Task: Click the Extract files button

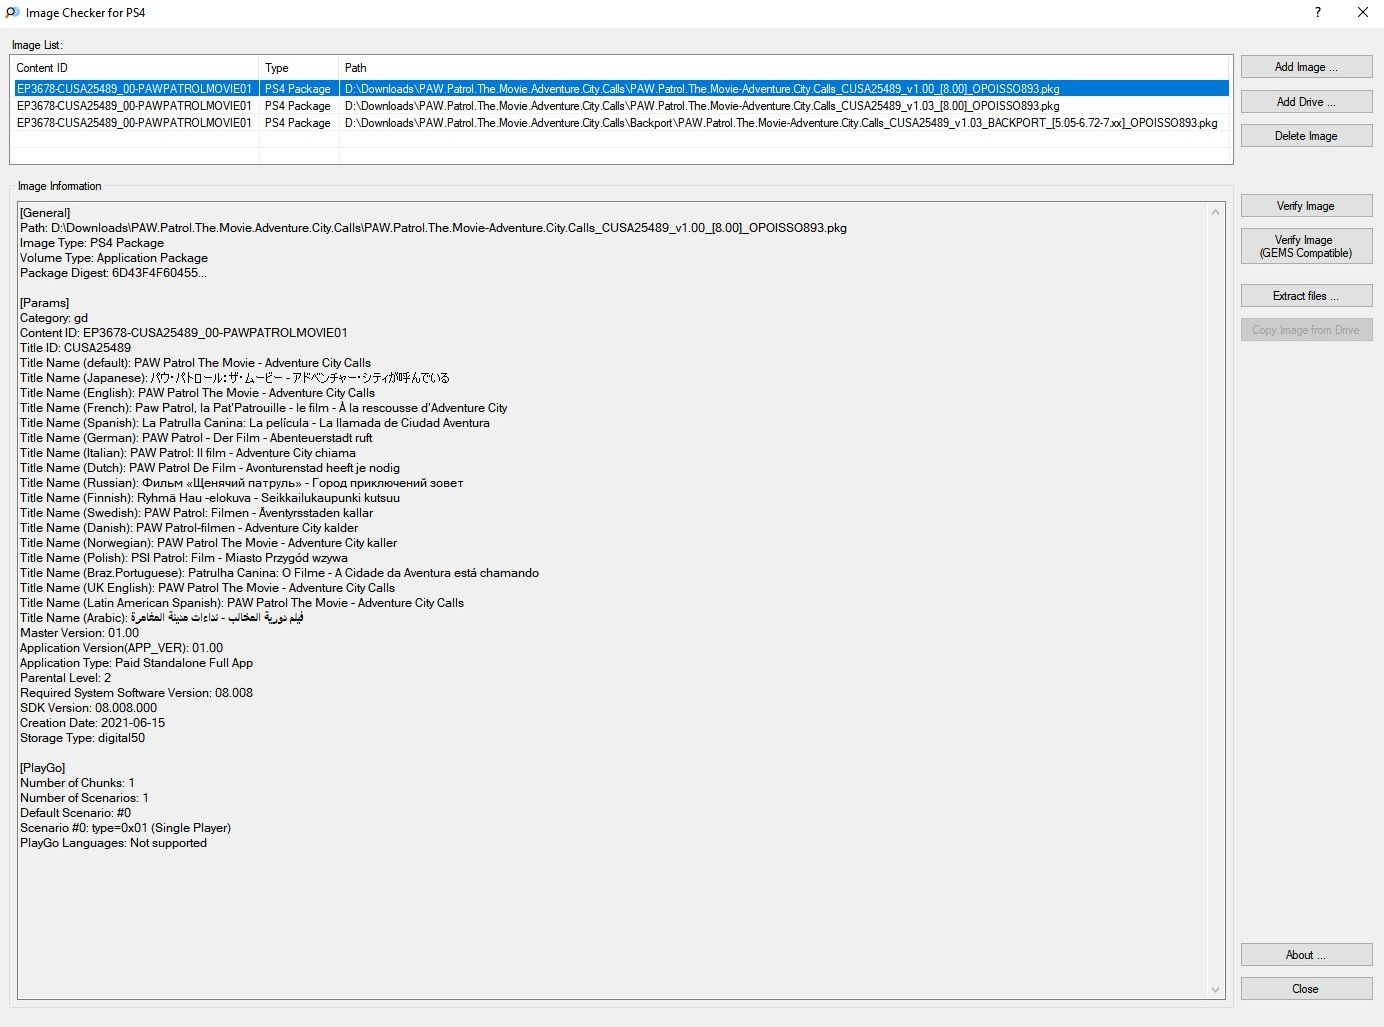Action: pos(1306,296)
